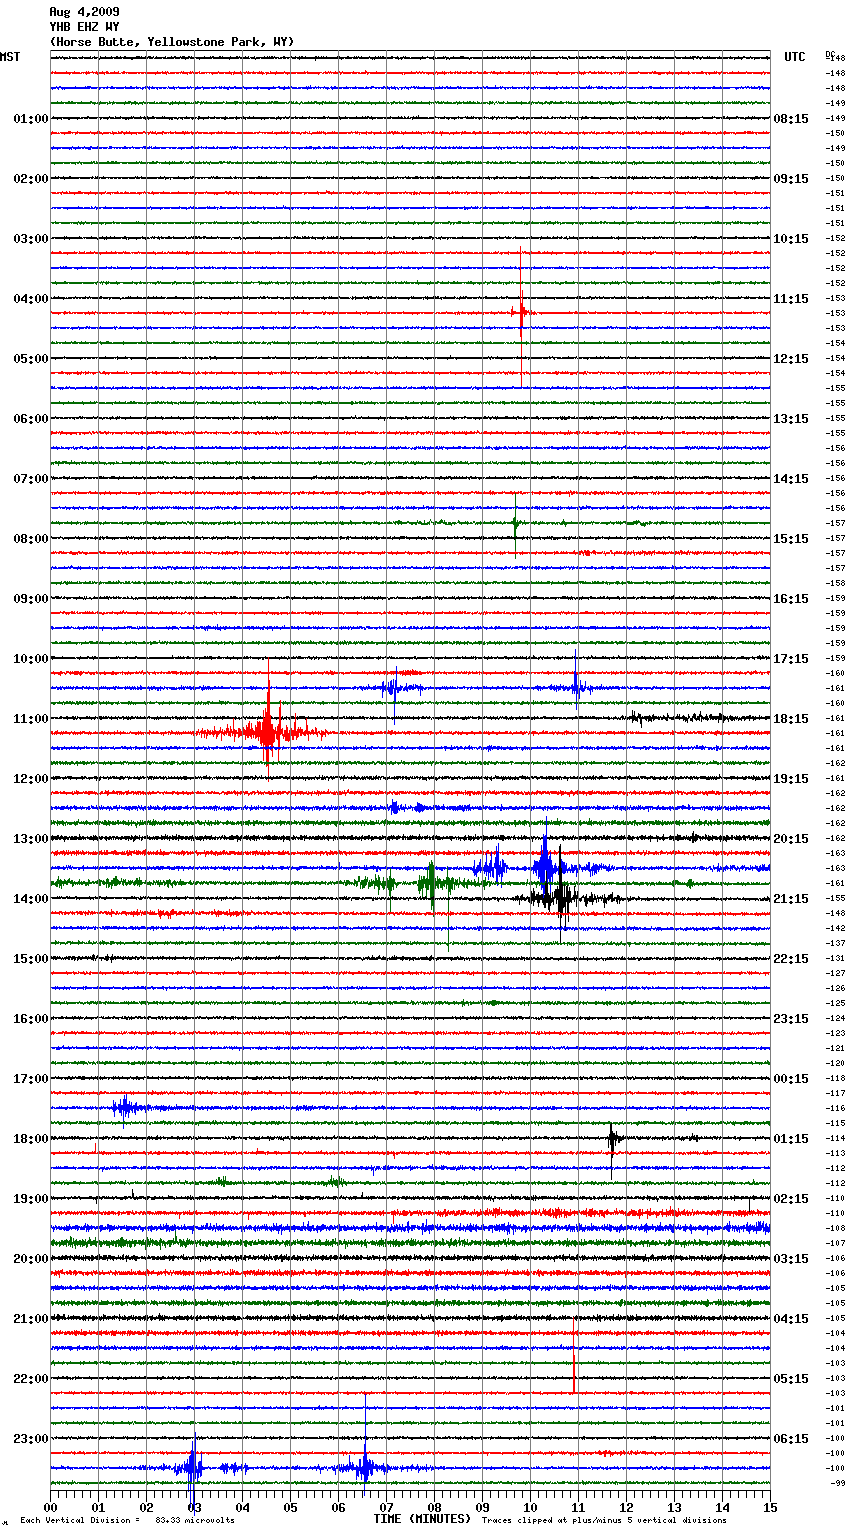Click the '01:00' MST hour label
The image size is (850, 1534).
[30, 119]
